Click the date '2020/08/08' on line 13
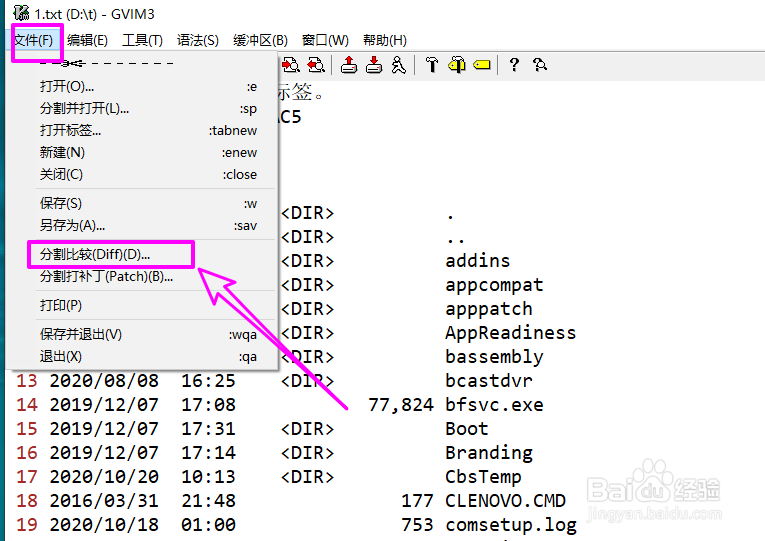The image size is (765, 541). point(104,381)
